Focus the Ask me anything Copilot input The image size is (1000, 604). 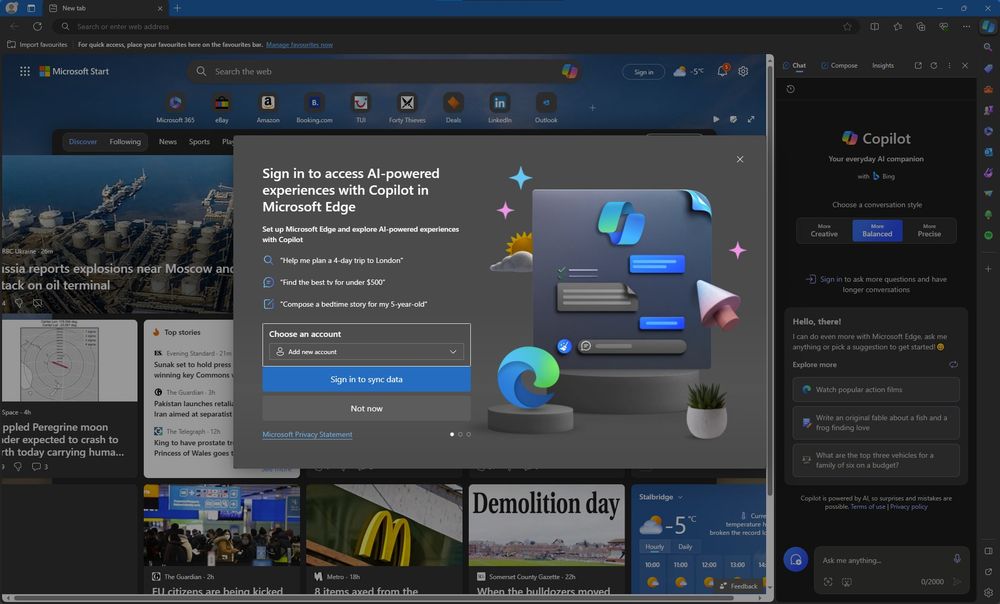click(x=883, y=560)
